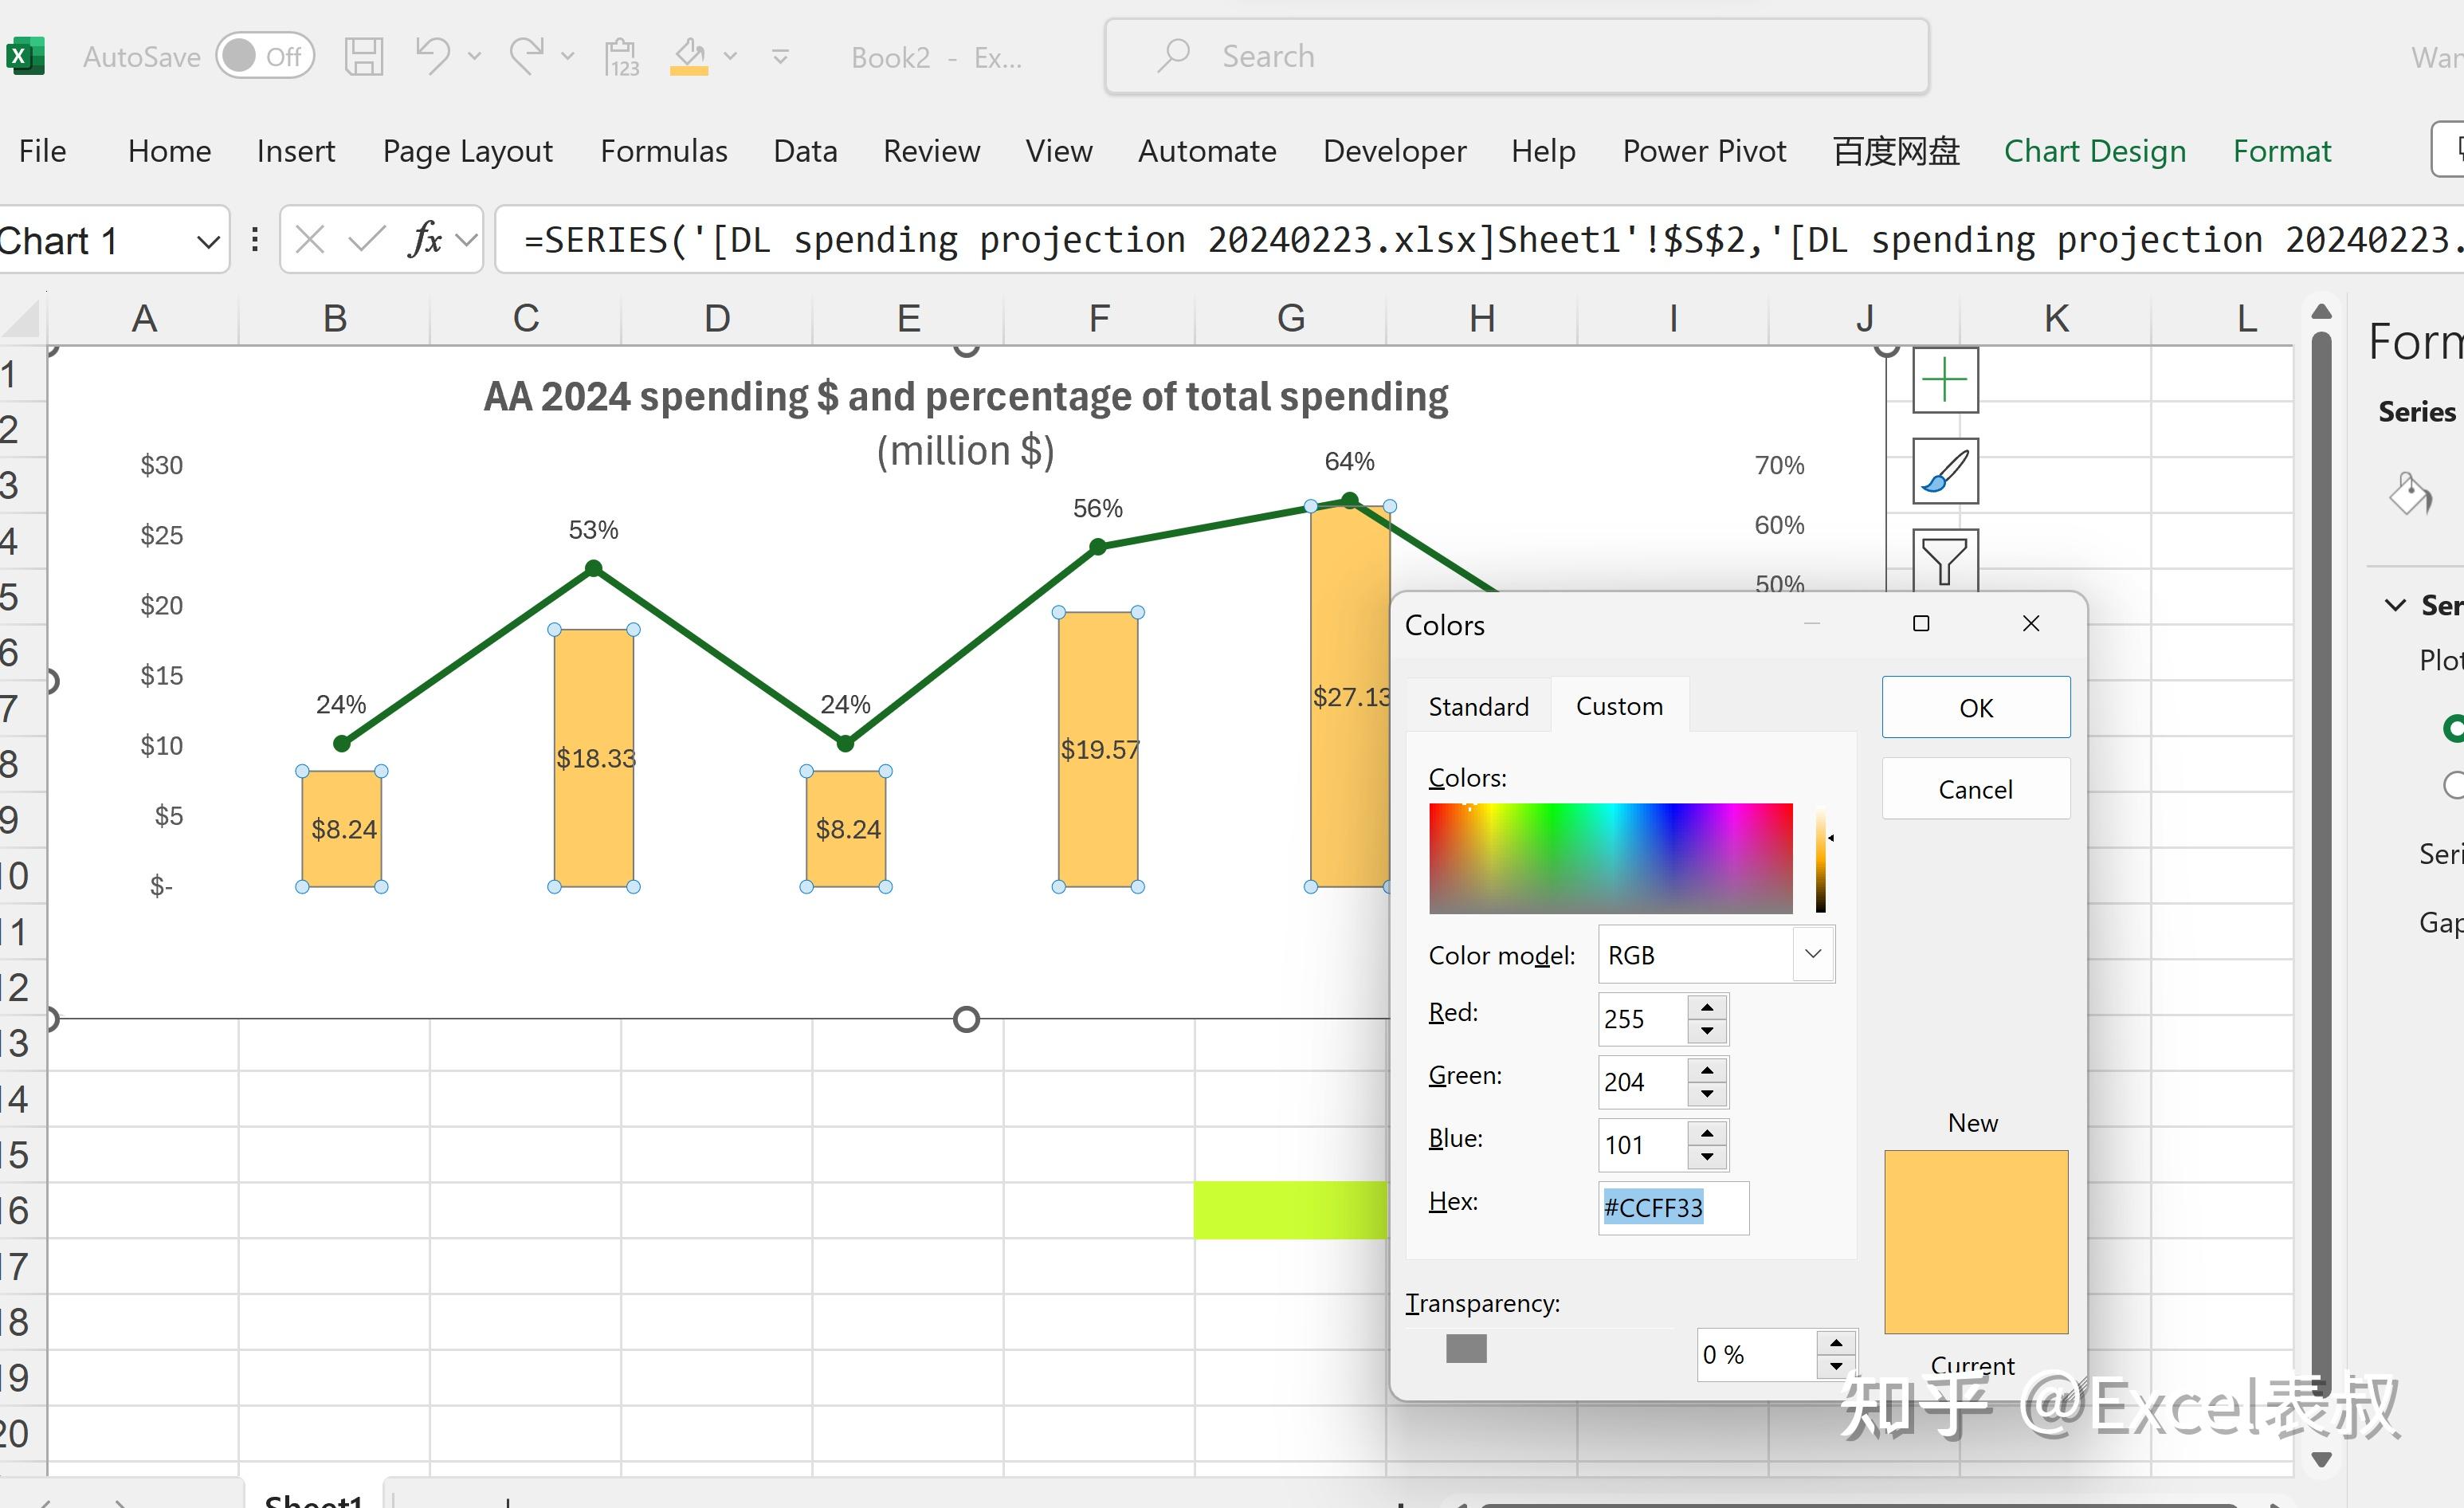Click the Redo arrow icon
Screen dimensions: 2464x1508
tap(527, 56)
